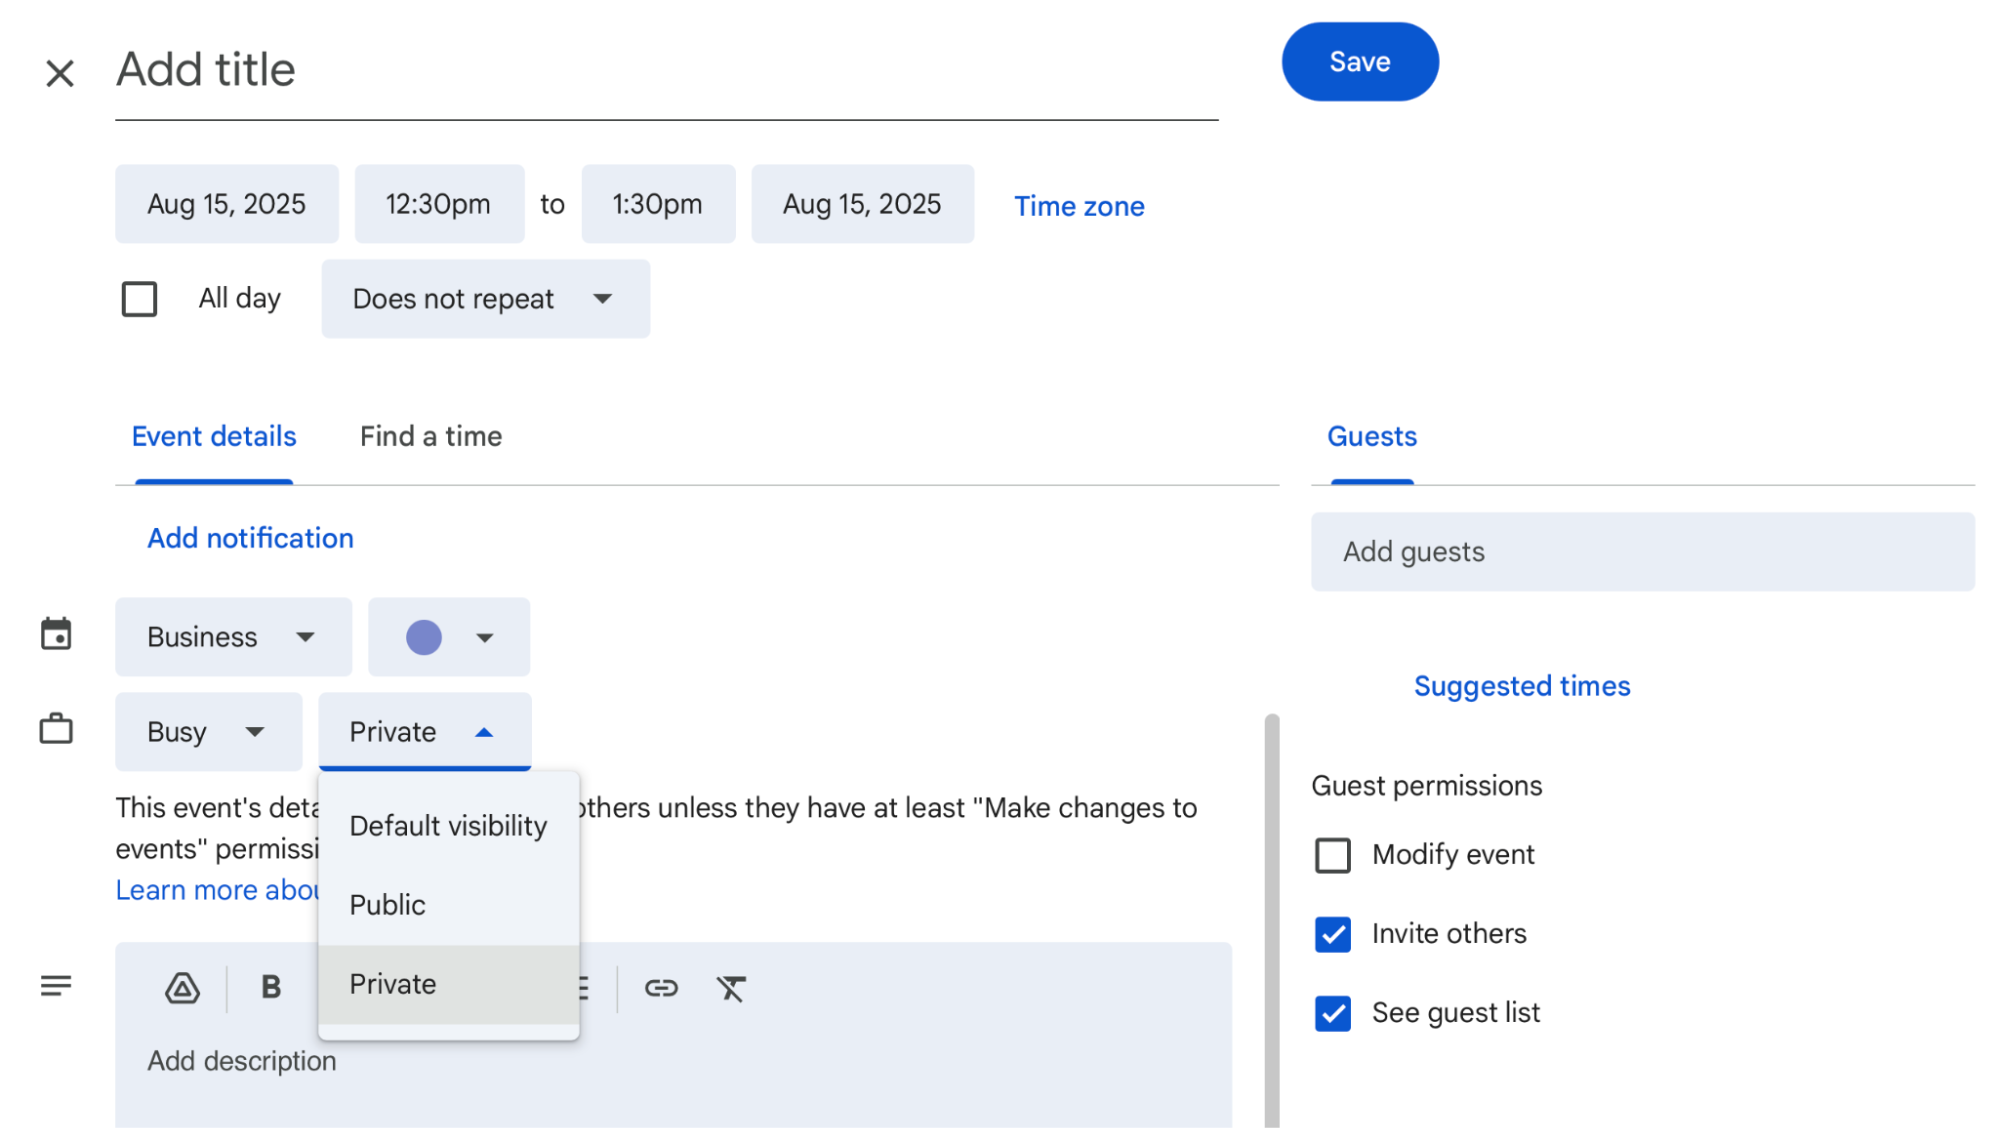Toggle the All day checkbox
Image resolution: width=1999 pixels, height=1129 pixels.
click(x=139, y=298)
